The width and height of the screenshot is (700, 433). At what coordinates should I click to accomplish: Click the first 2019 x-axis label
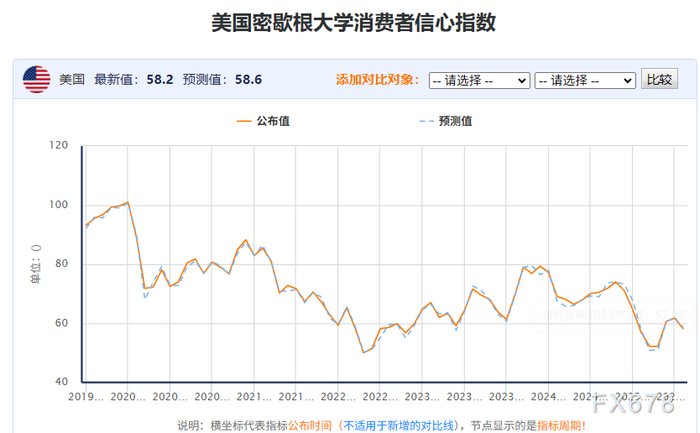pyautogui.click(x=86, y=396)
